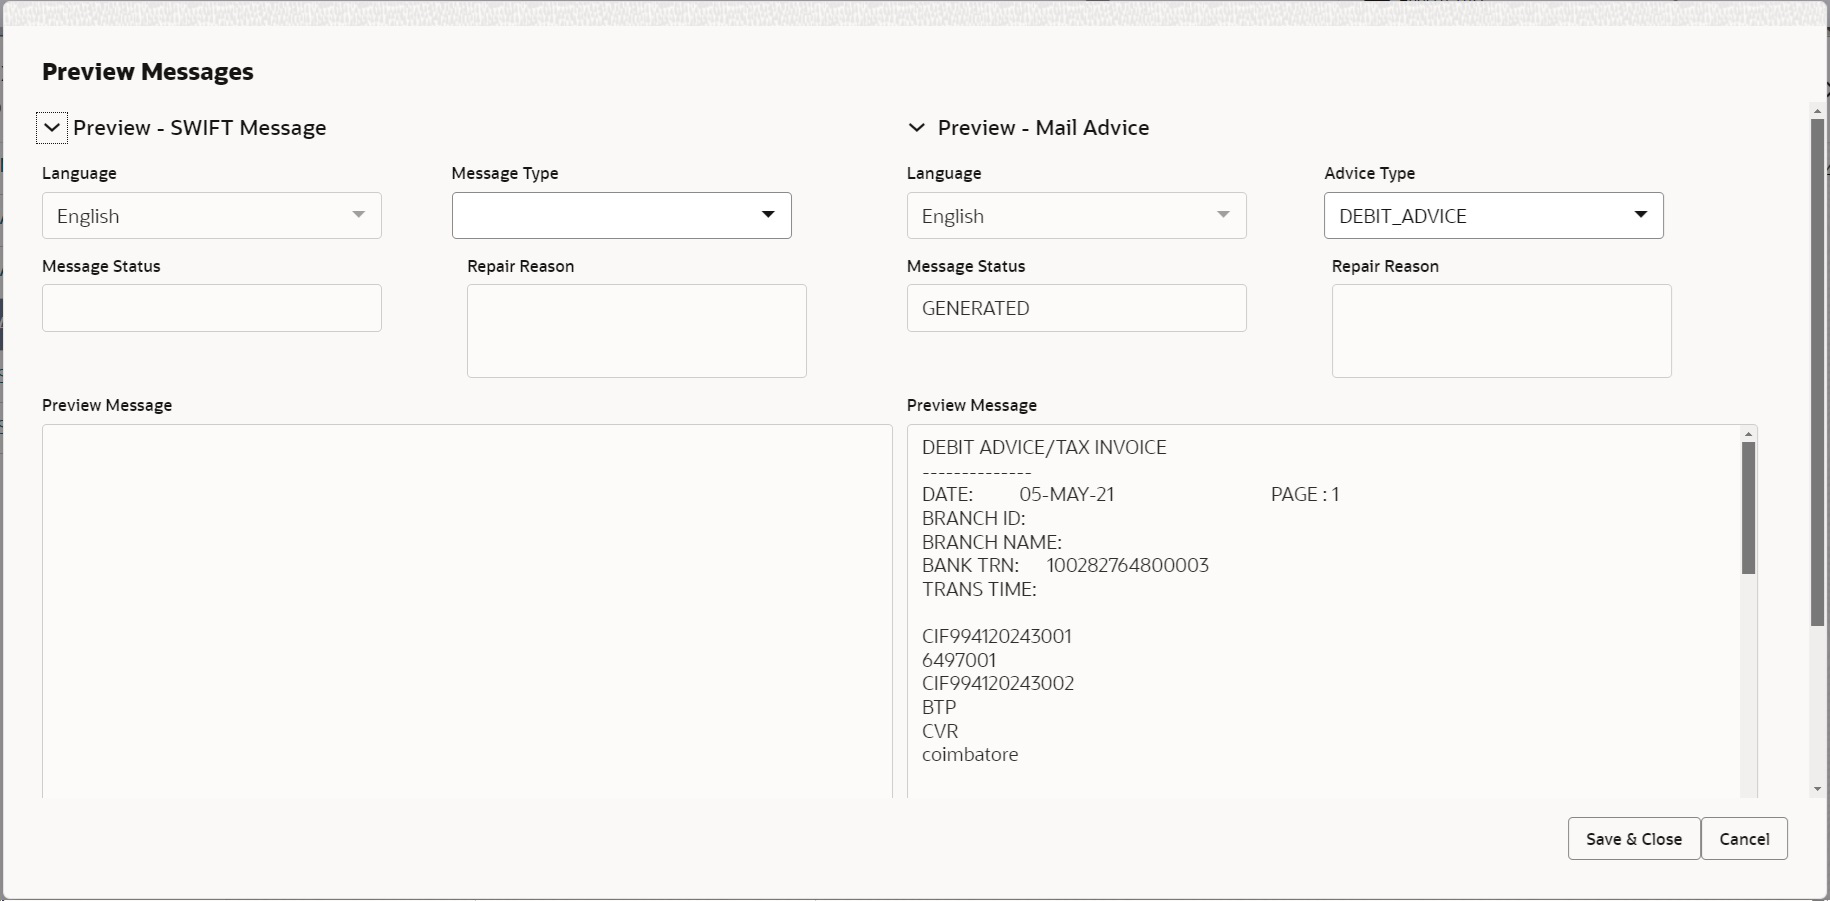The image size is (1830, 901).
Task: Focus the SWIFT Repair Reason text box
Action: pos(636,331)
